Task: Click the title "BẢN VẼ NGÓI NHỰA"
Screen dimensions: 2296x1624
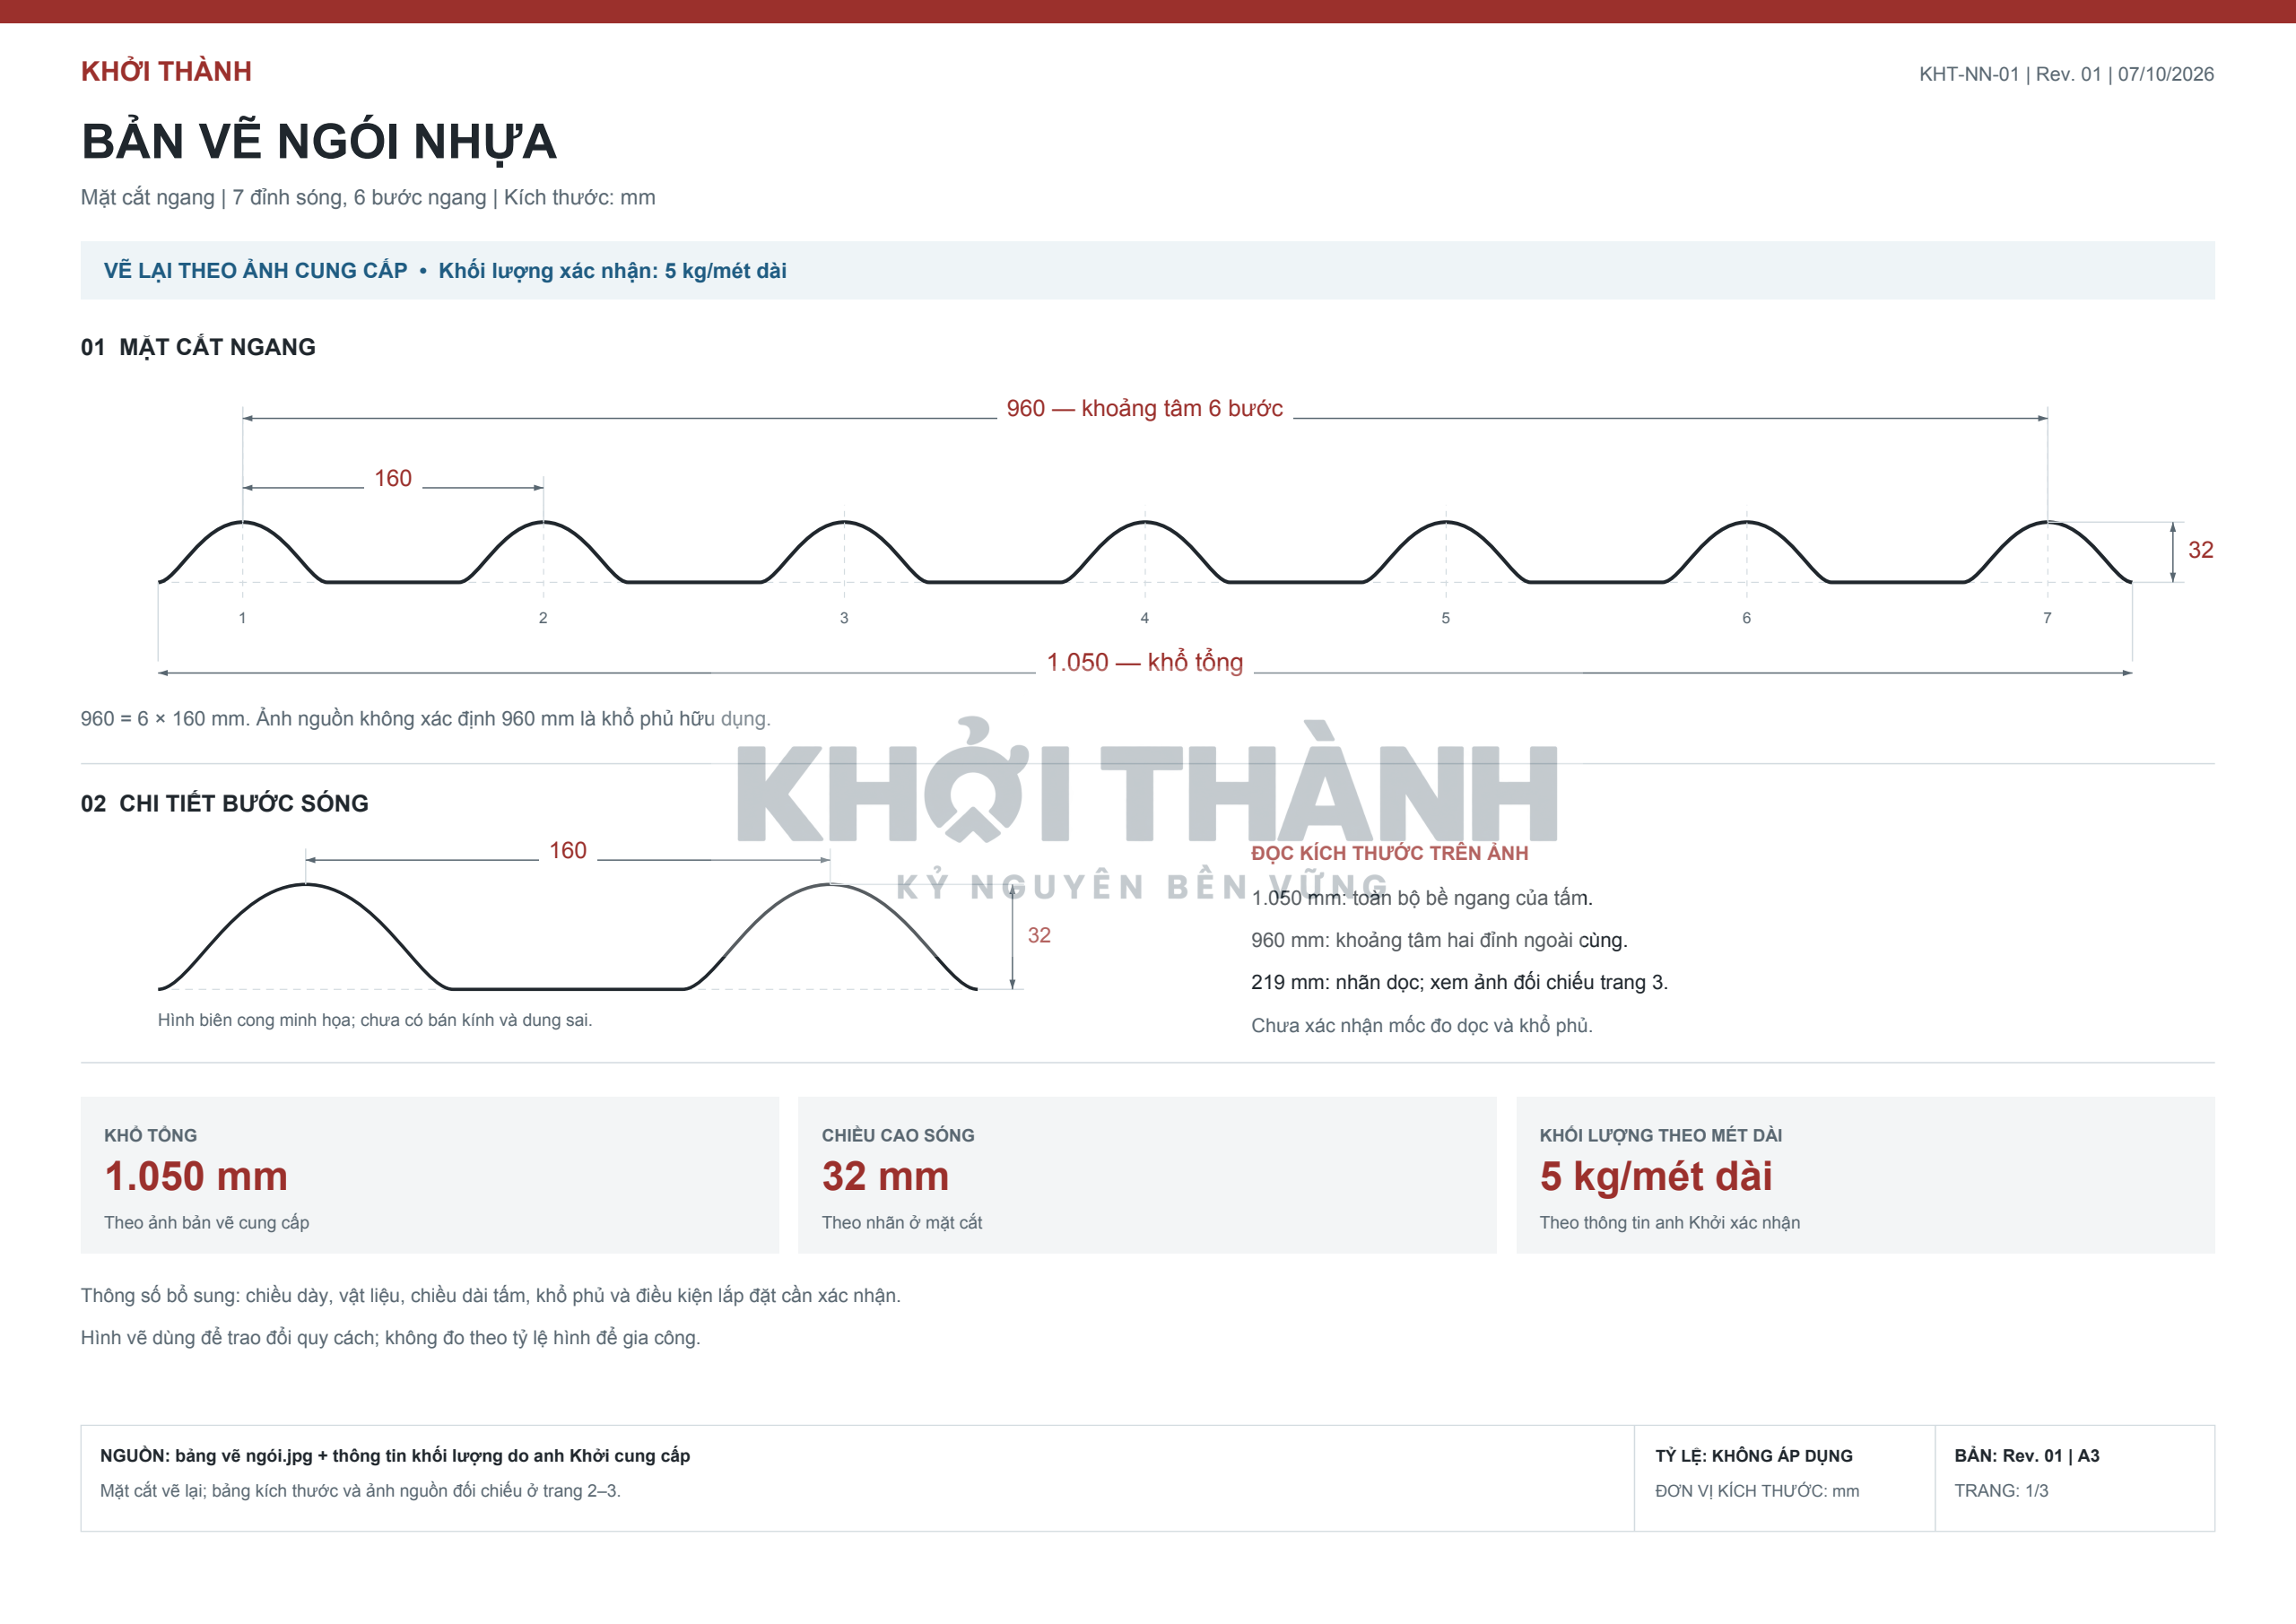Action: (x=319, y=141)
